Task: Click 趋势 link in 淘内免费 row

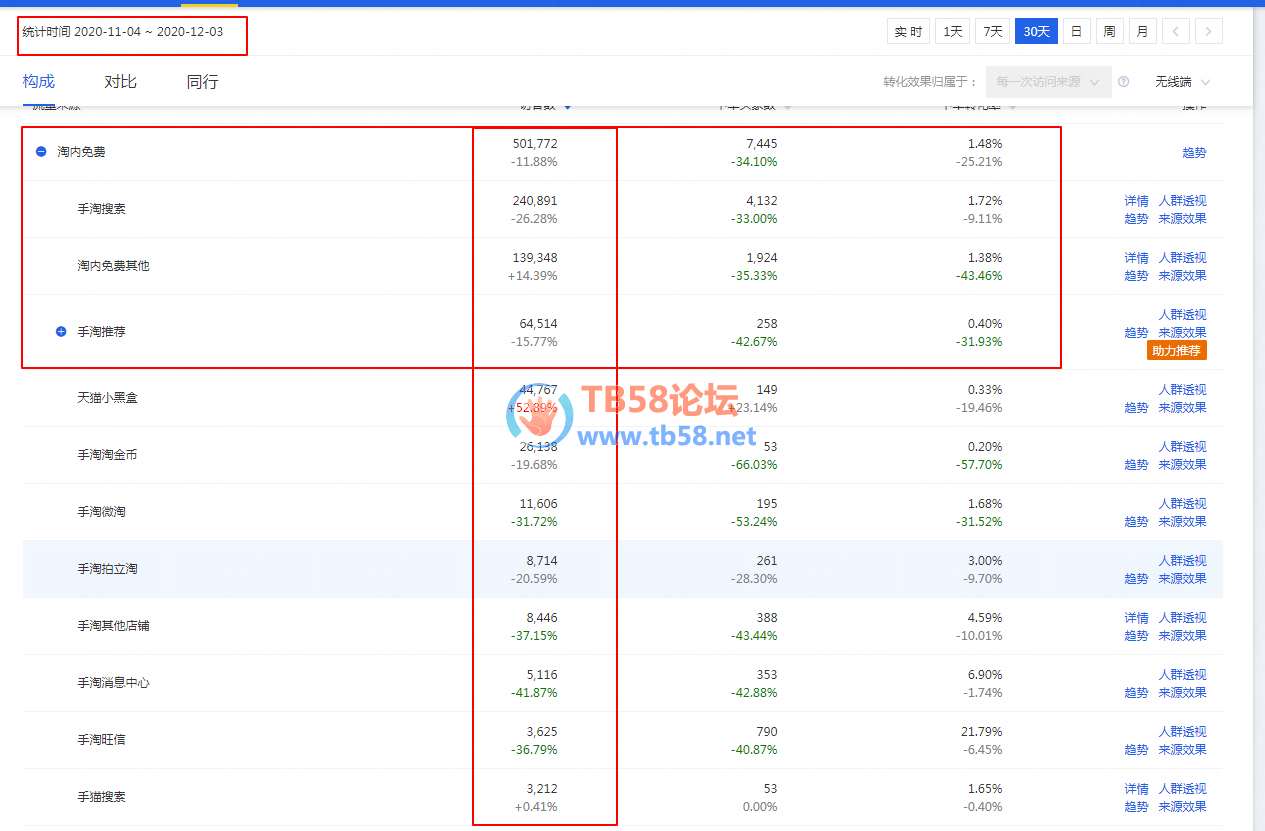Action: 1194,153
